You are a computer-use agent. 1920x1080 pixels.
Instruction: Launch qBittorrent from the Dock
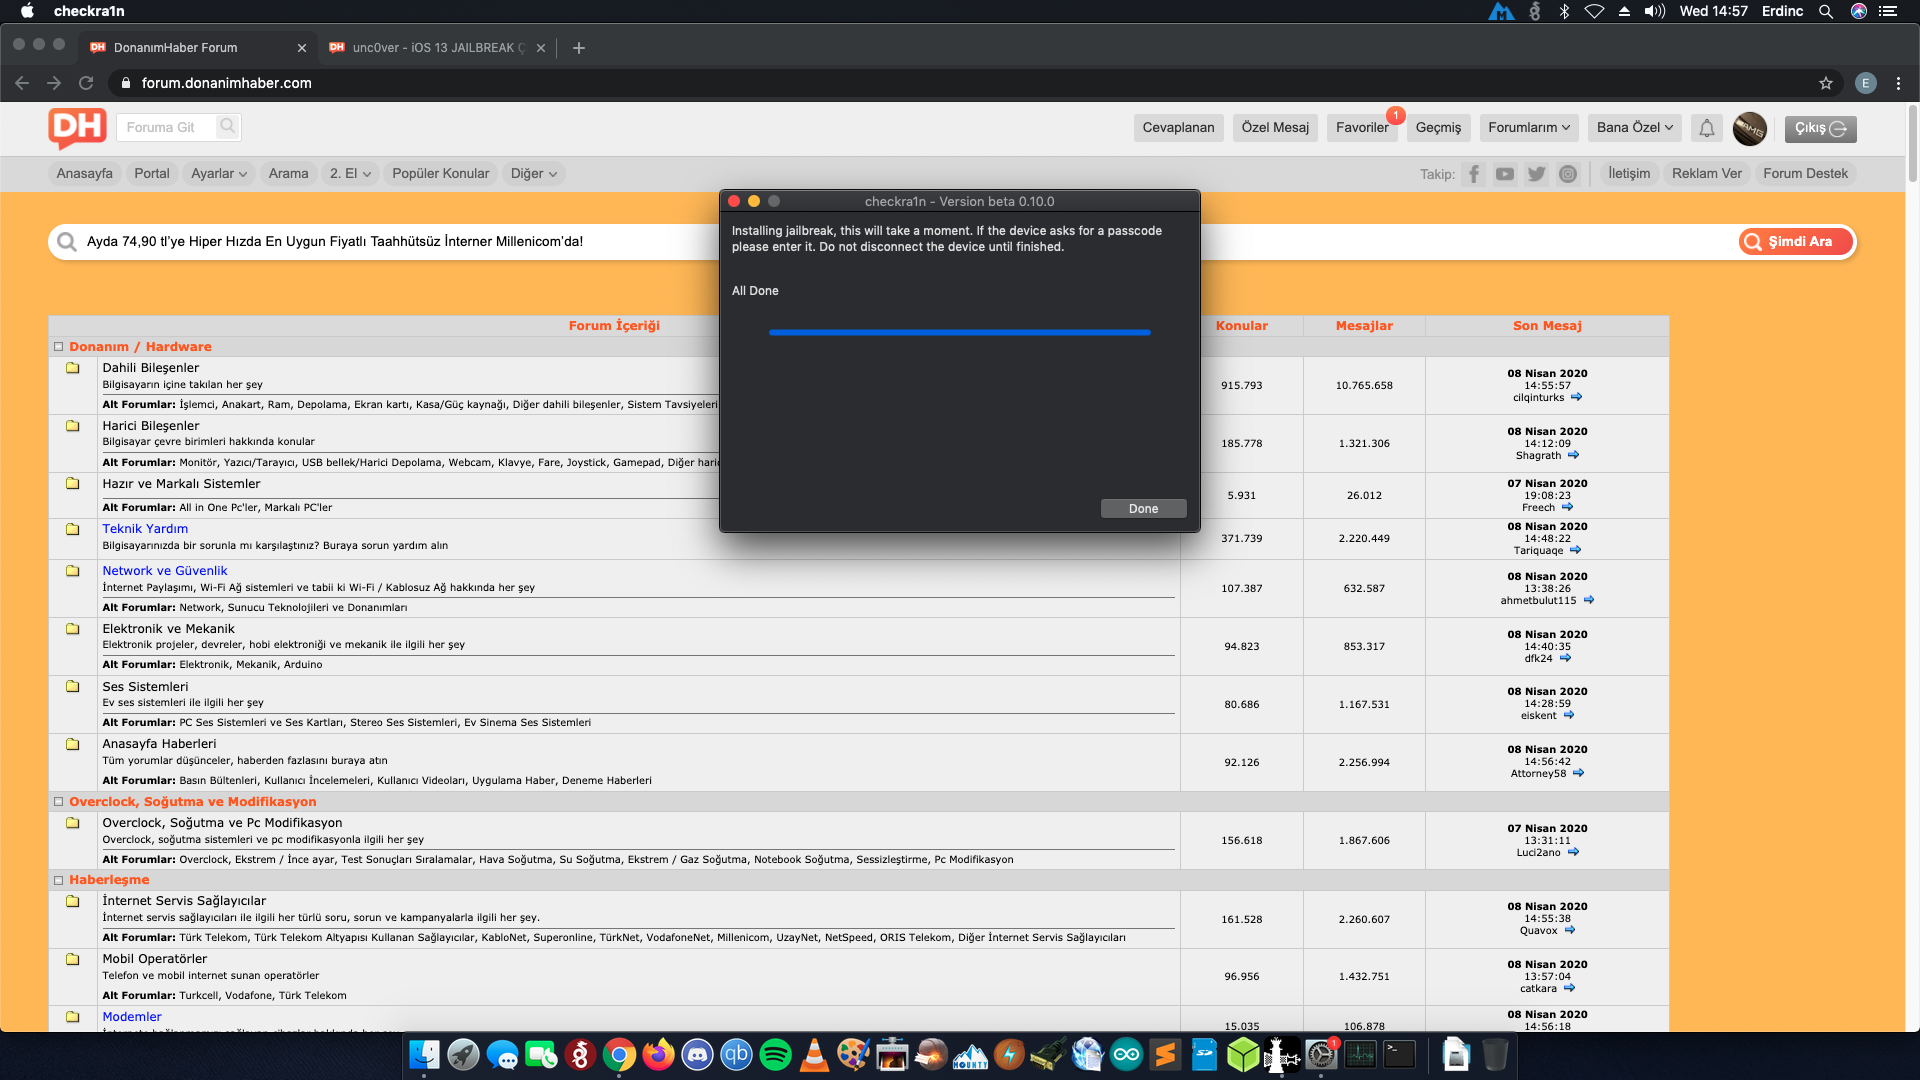tap(736, 1054)
